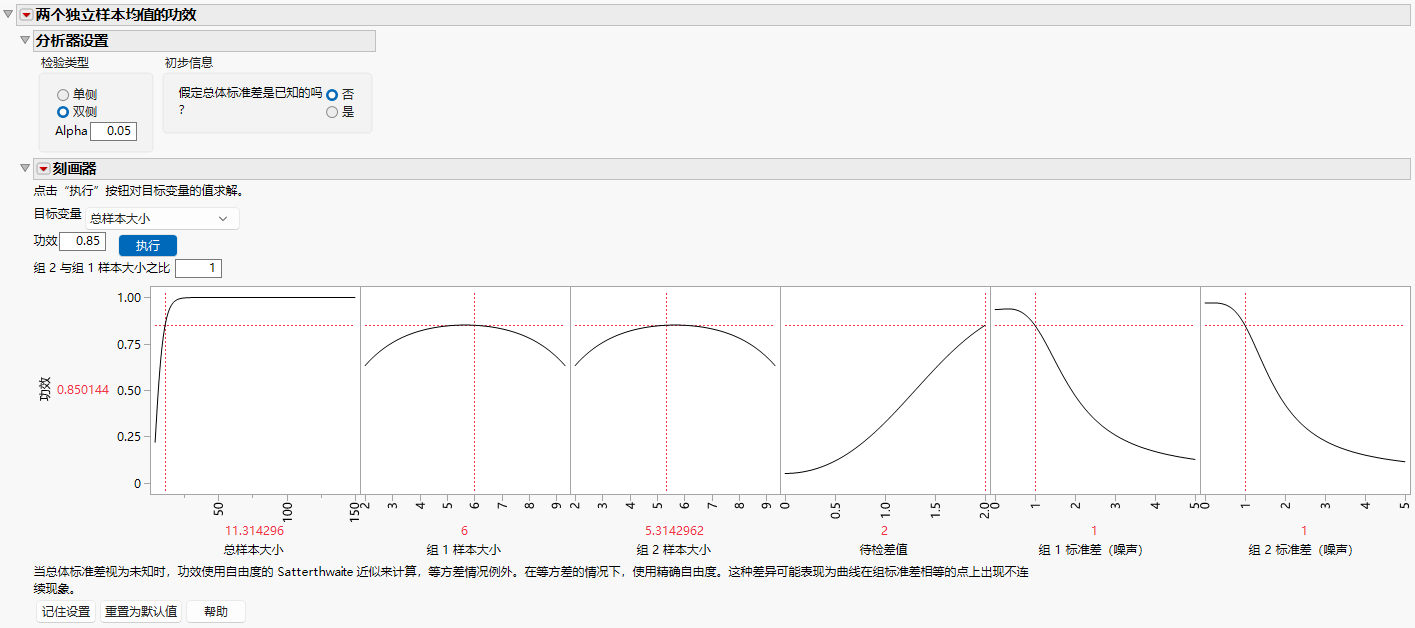Click the Alpha input field
The image size is (1415, 628).
pyautogui.click(x=114, y=131)
